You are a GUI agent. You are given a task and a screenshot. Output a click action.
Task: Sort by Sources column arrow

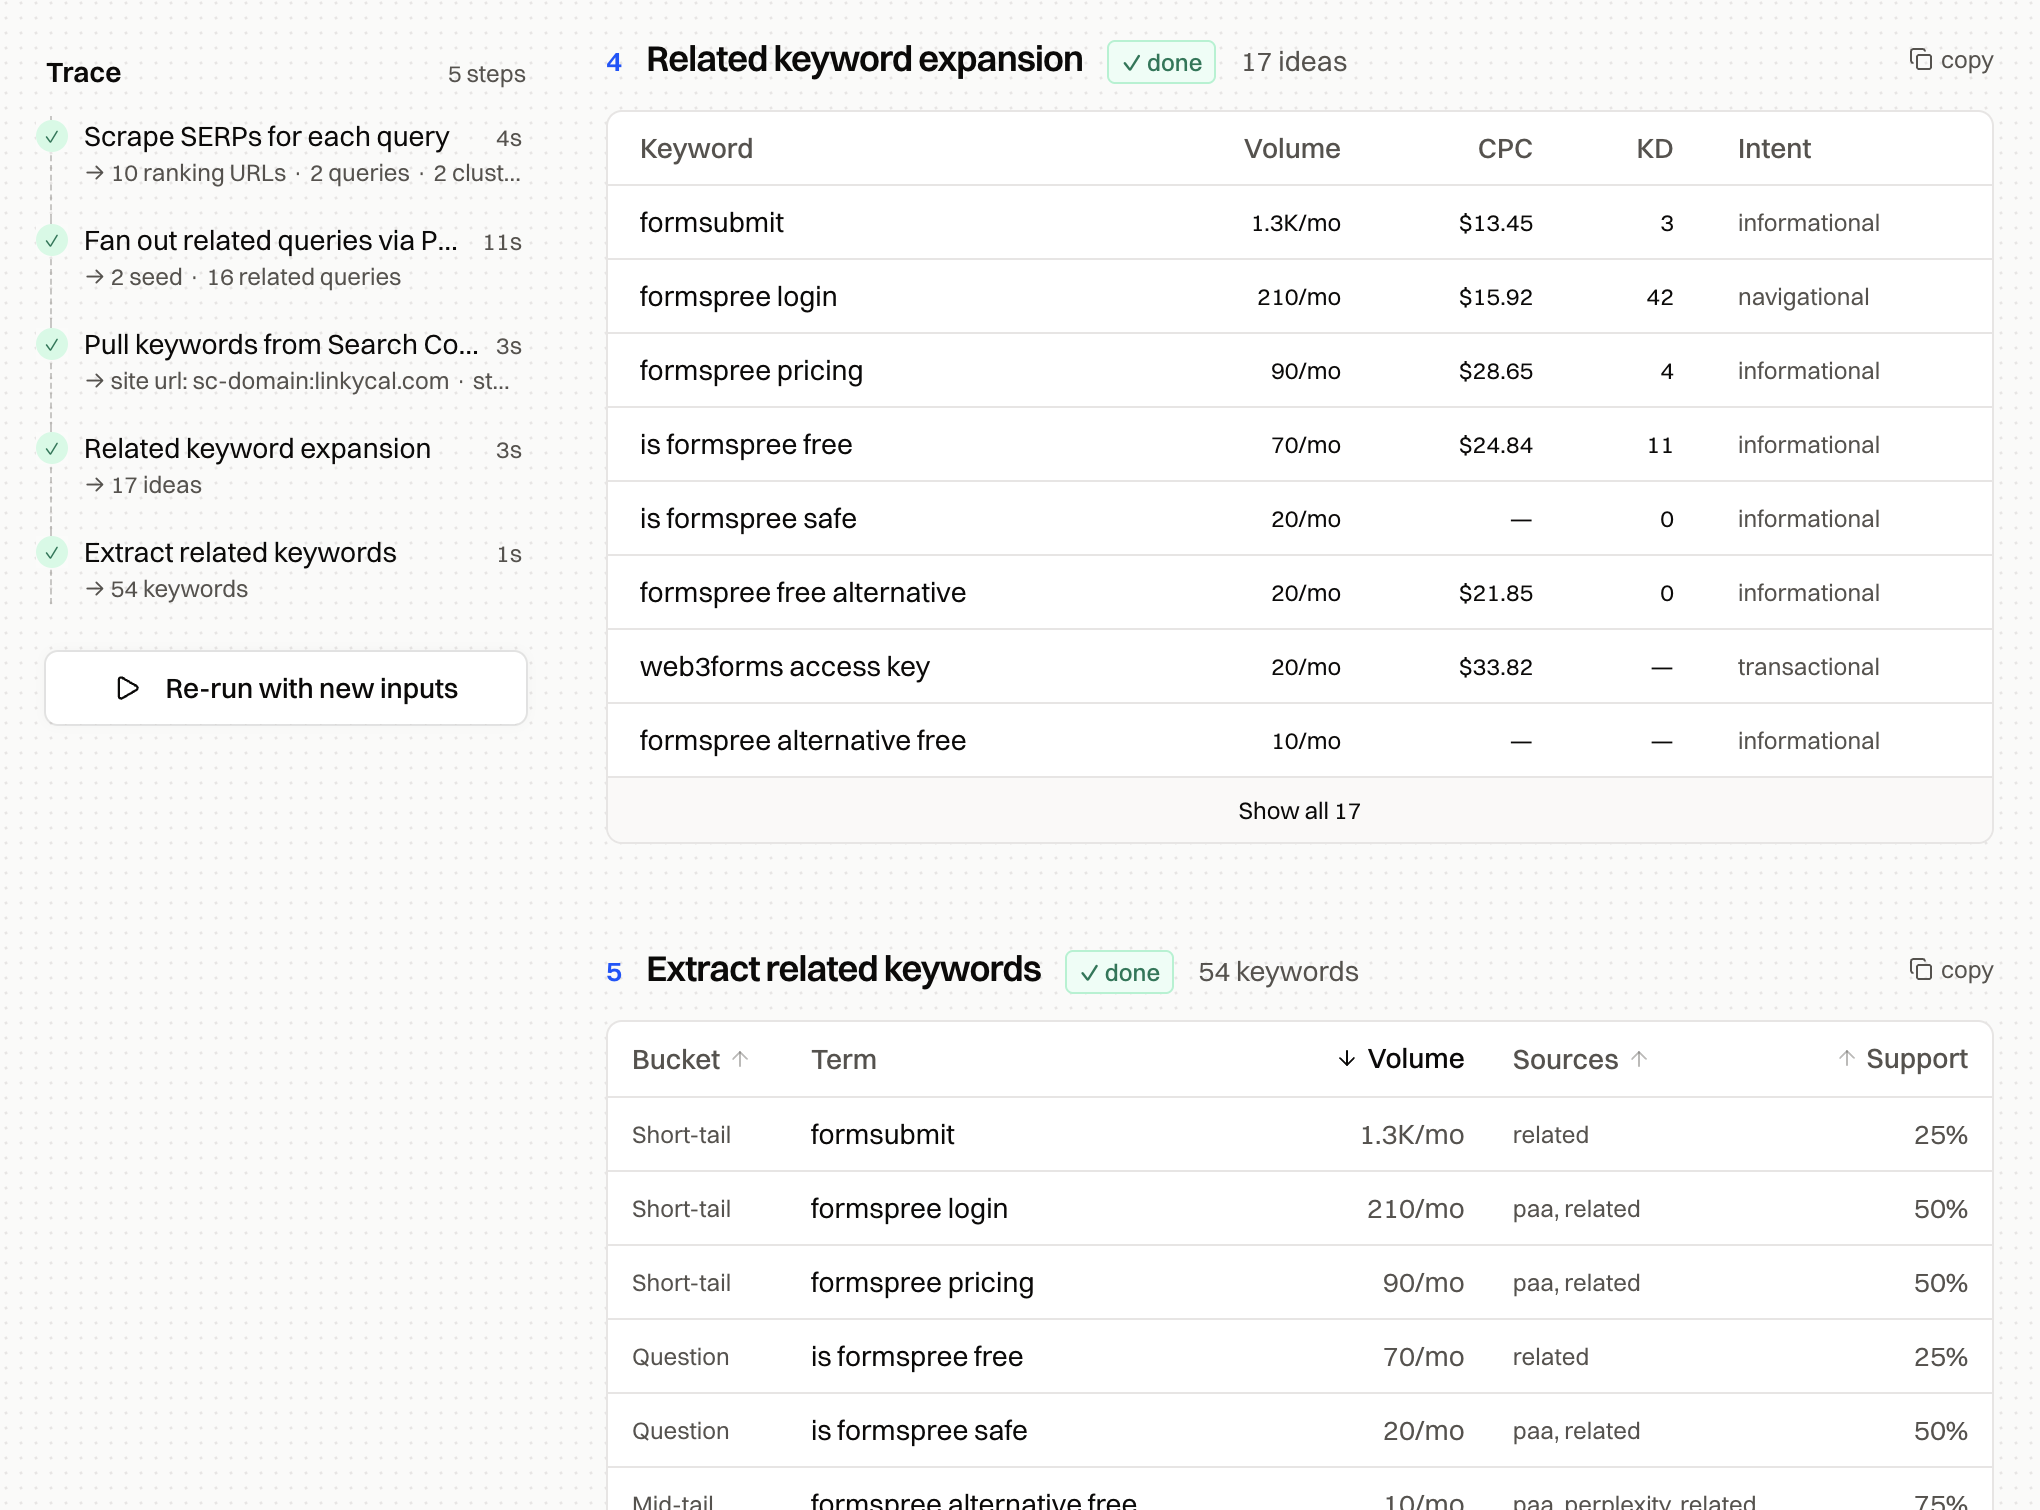1639,1059
